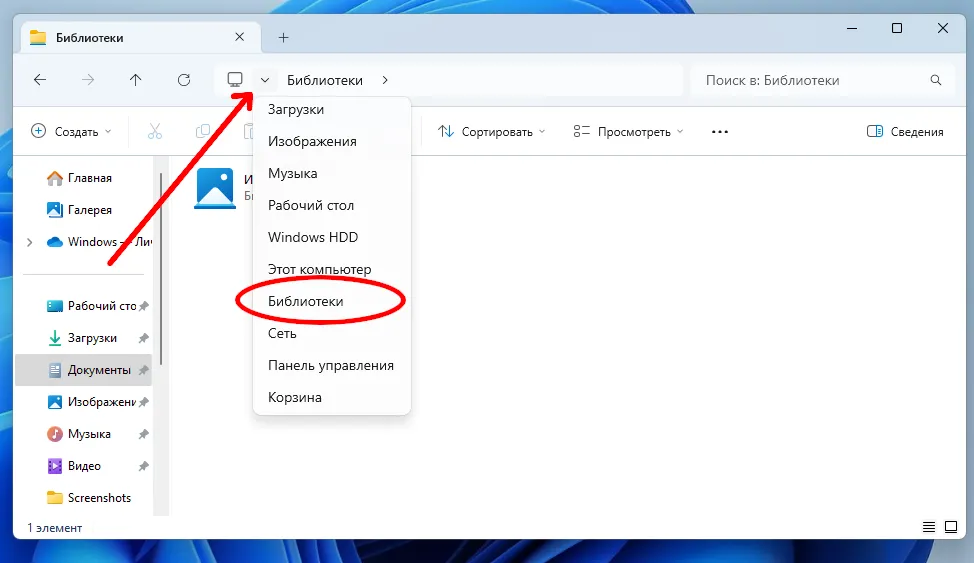Refresh the current folder view
The width and height of the screenshot is (974, 563).
point(184,80)
